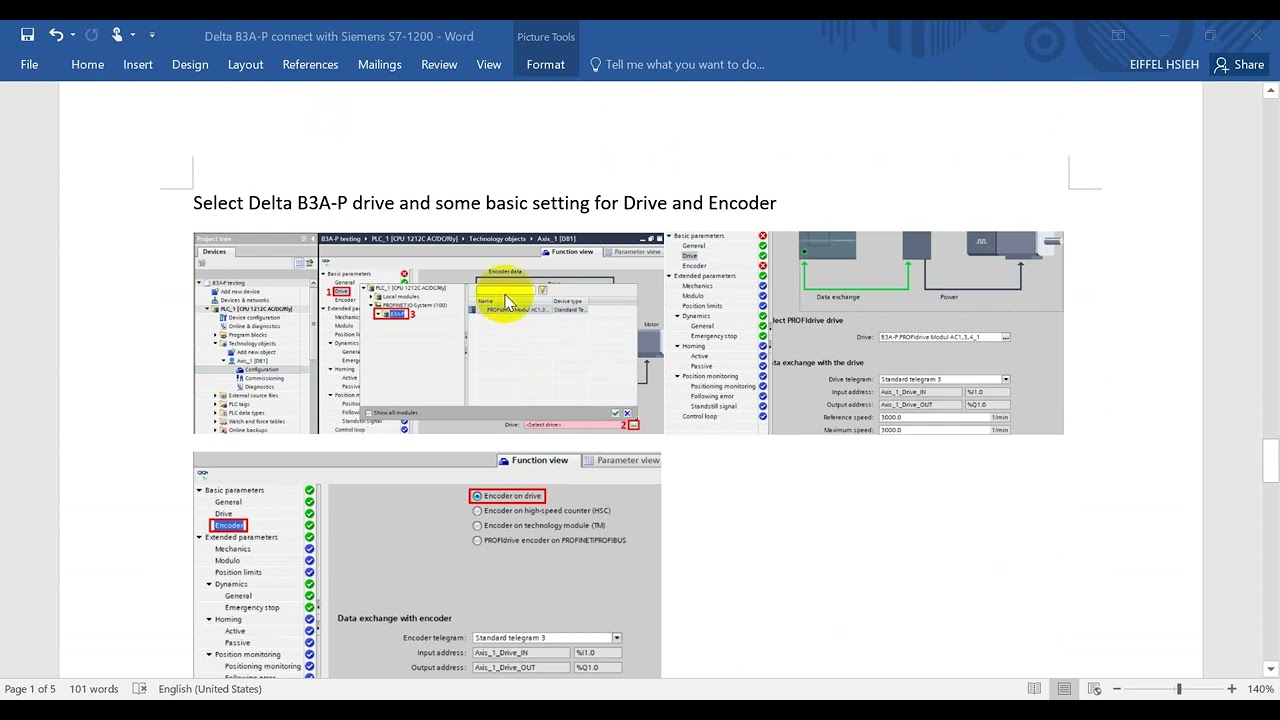This screenshot has height=720, width=1280.
Task: Open the Layout ribbon tab
Action: click(245, 64)
